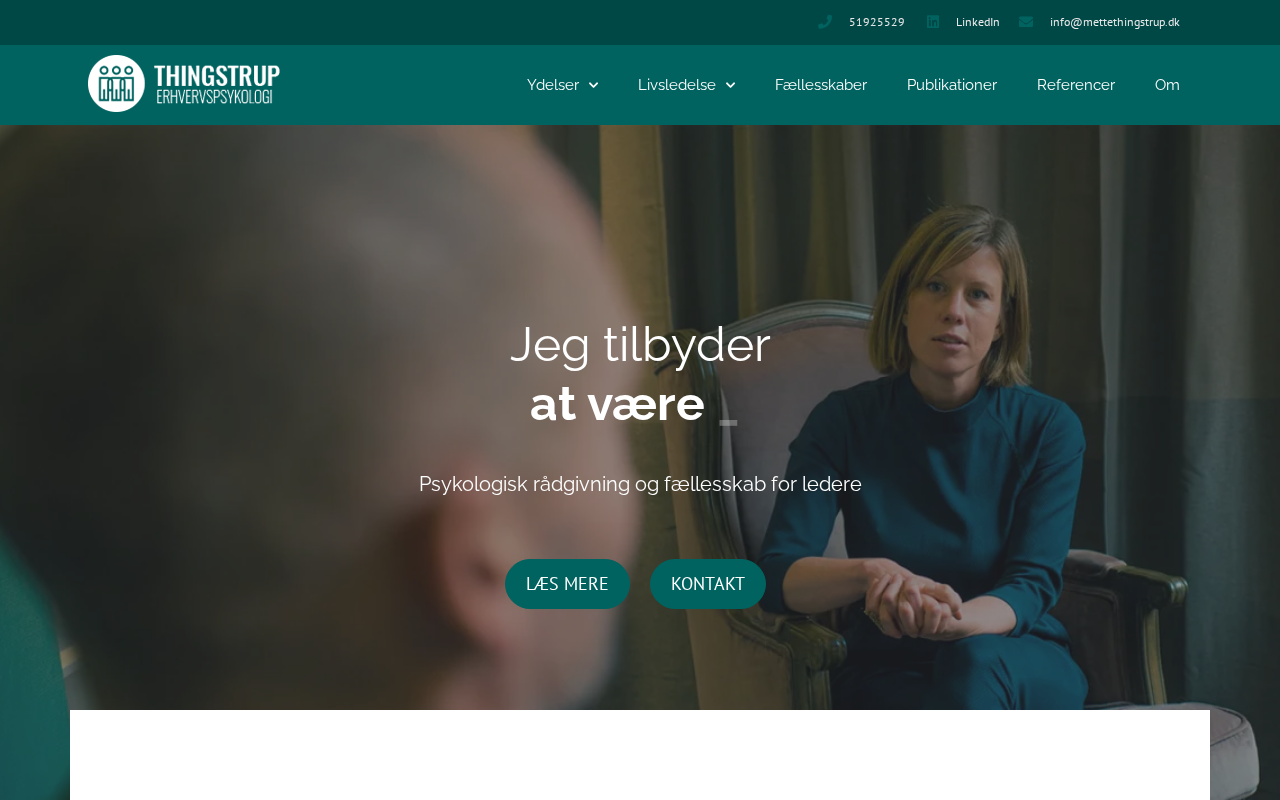
Task: Click the KONTAKT button
Action: point(708,584)
